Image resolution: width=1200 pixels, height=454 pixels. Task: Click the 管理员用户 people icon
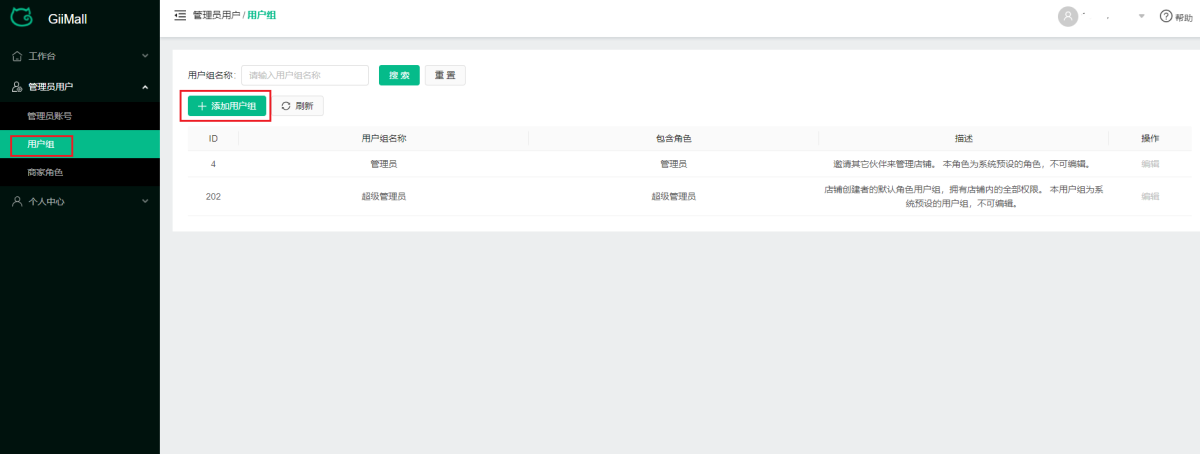tap(16, 87)
